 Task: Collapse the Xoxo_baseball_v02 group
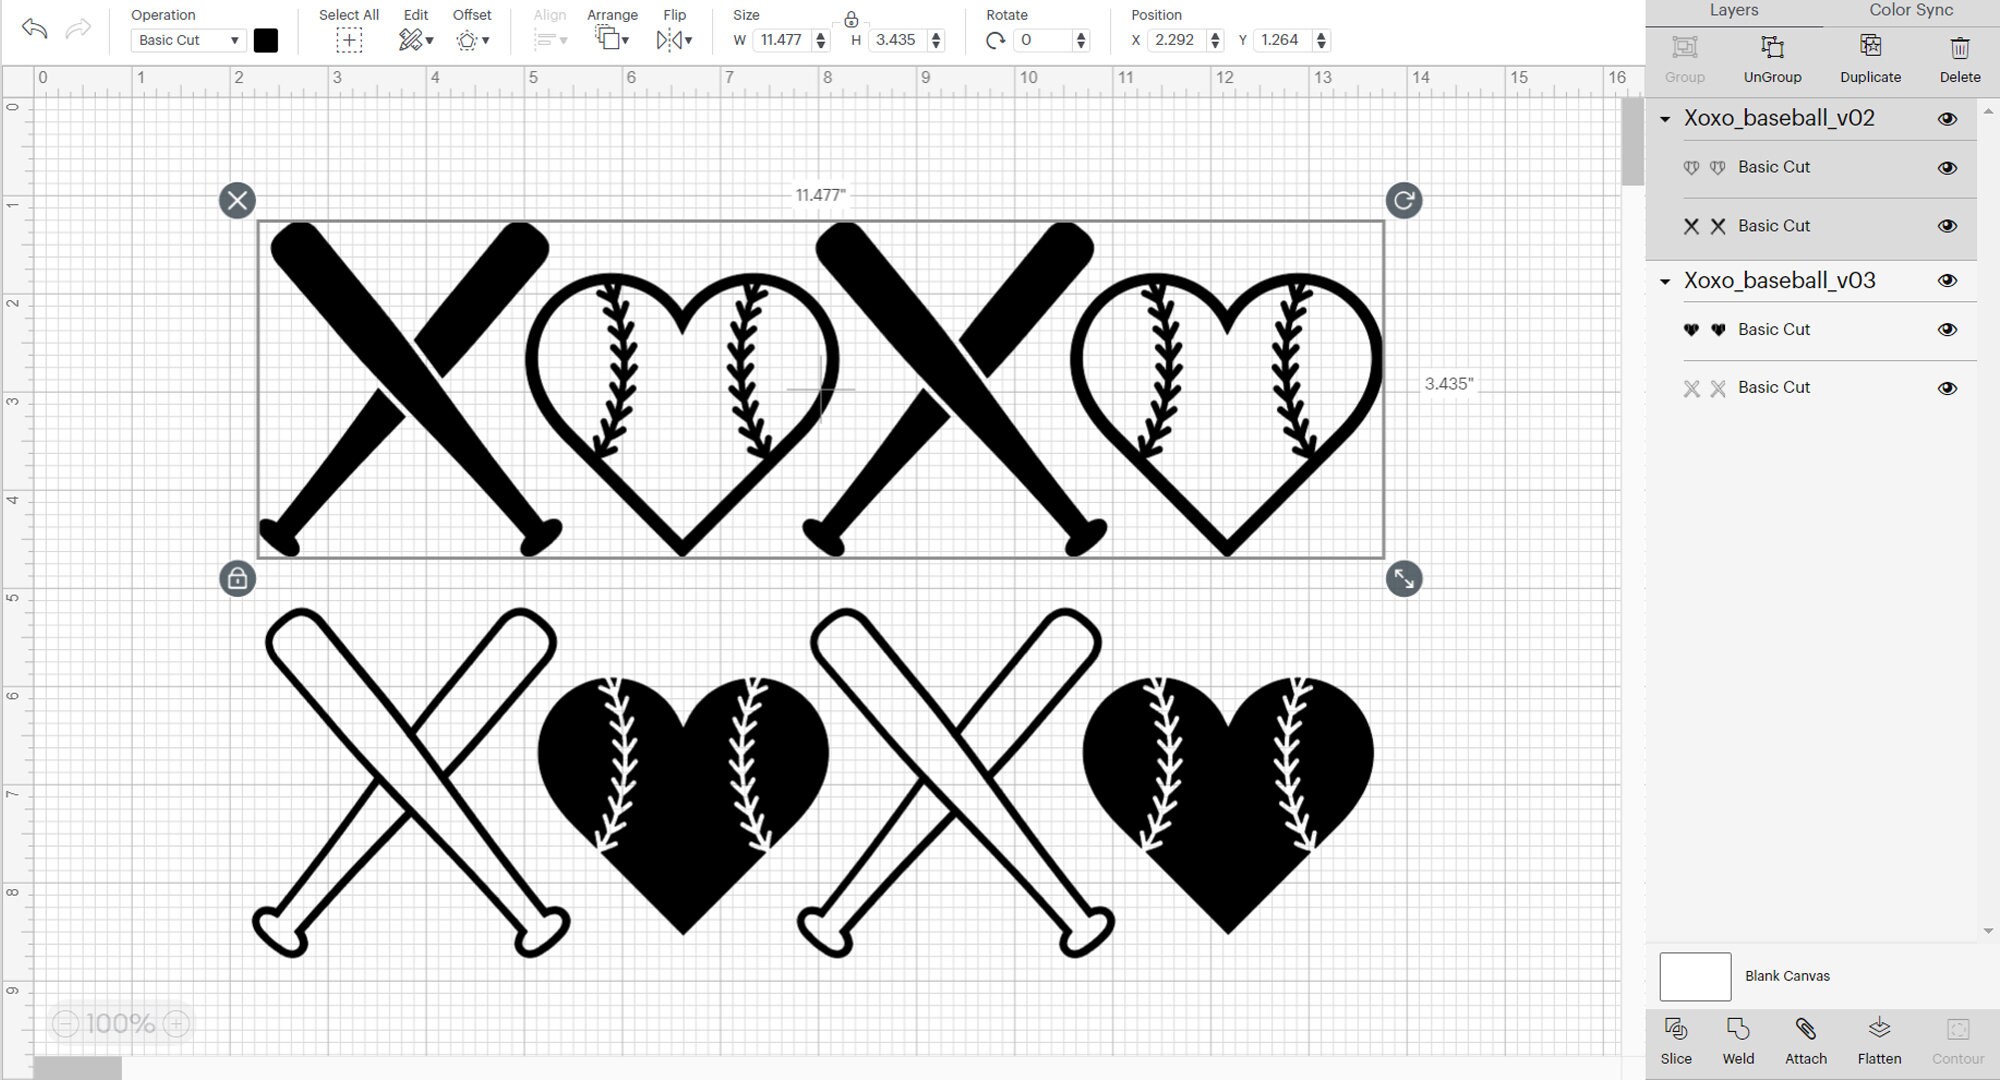[x=1664, y=118]
